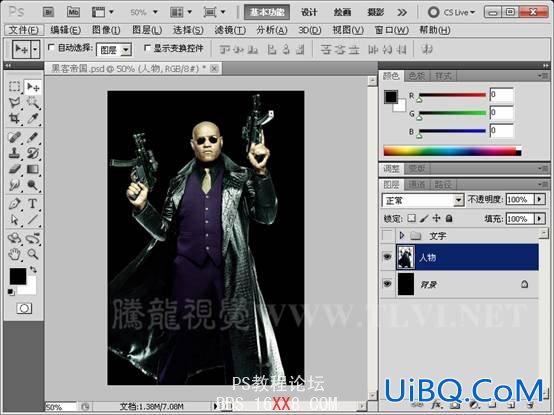This screenshot has height=415, width=554.
Task: Open the CS Live menu button
Action: [452, 12]
